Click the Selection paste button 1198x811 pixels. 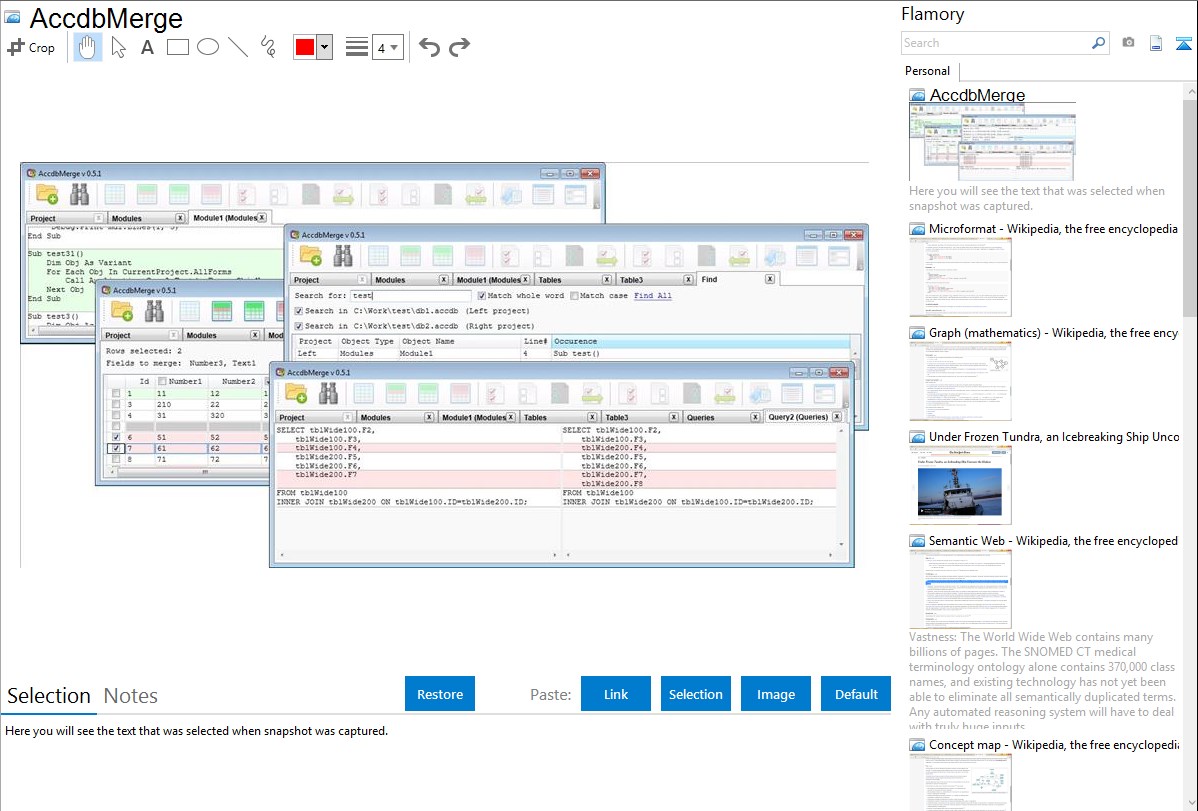[x=696, y=694]
